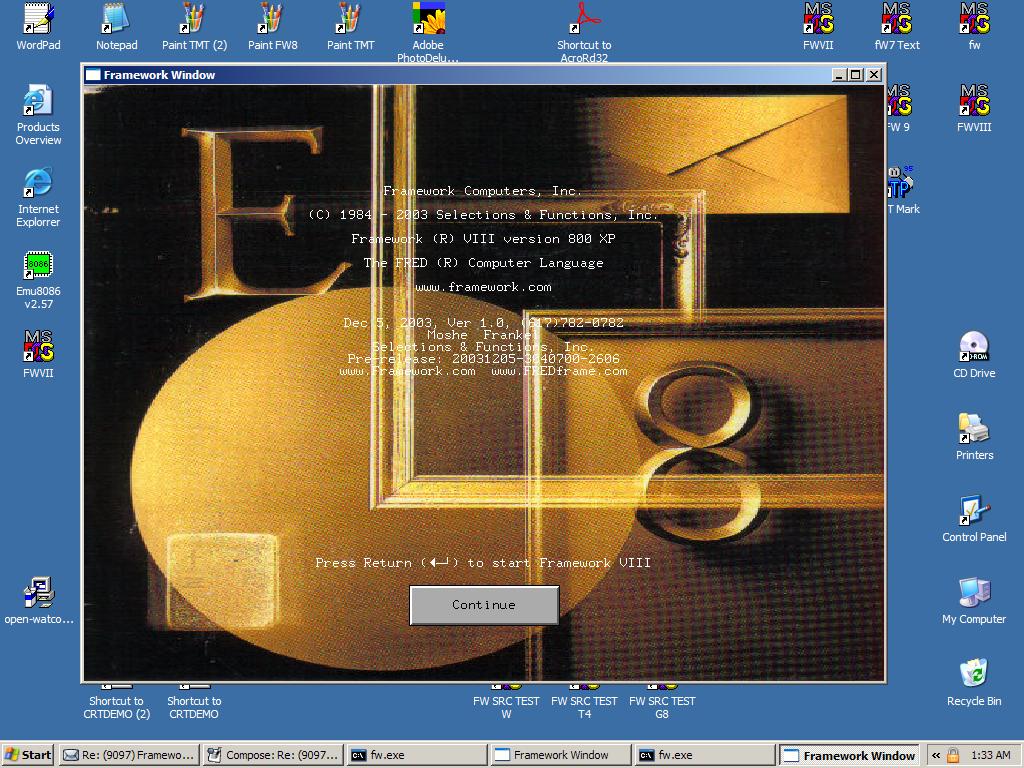Click the lock icon in the system tray

coord(953,756)
